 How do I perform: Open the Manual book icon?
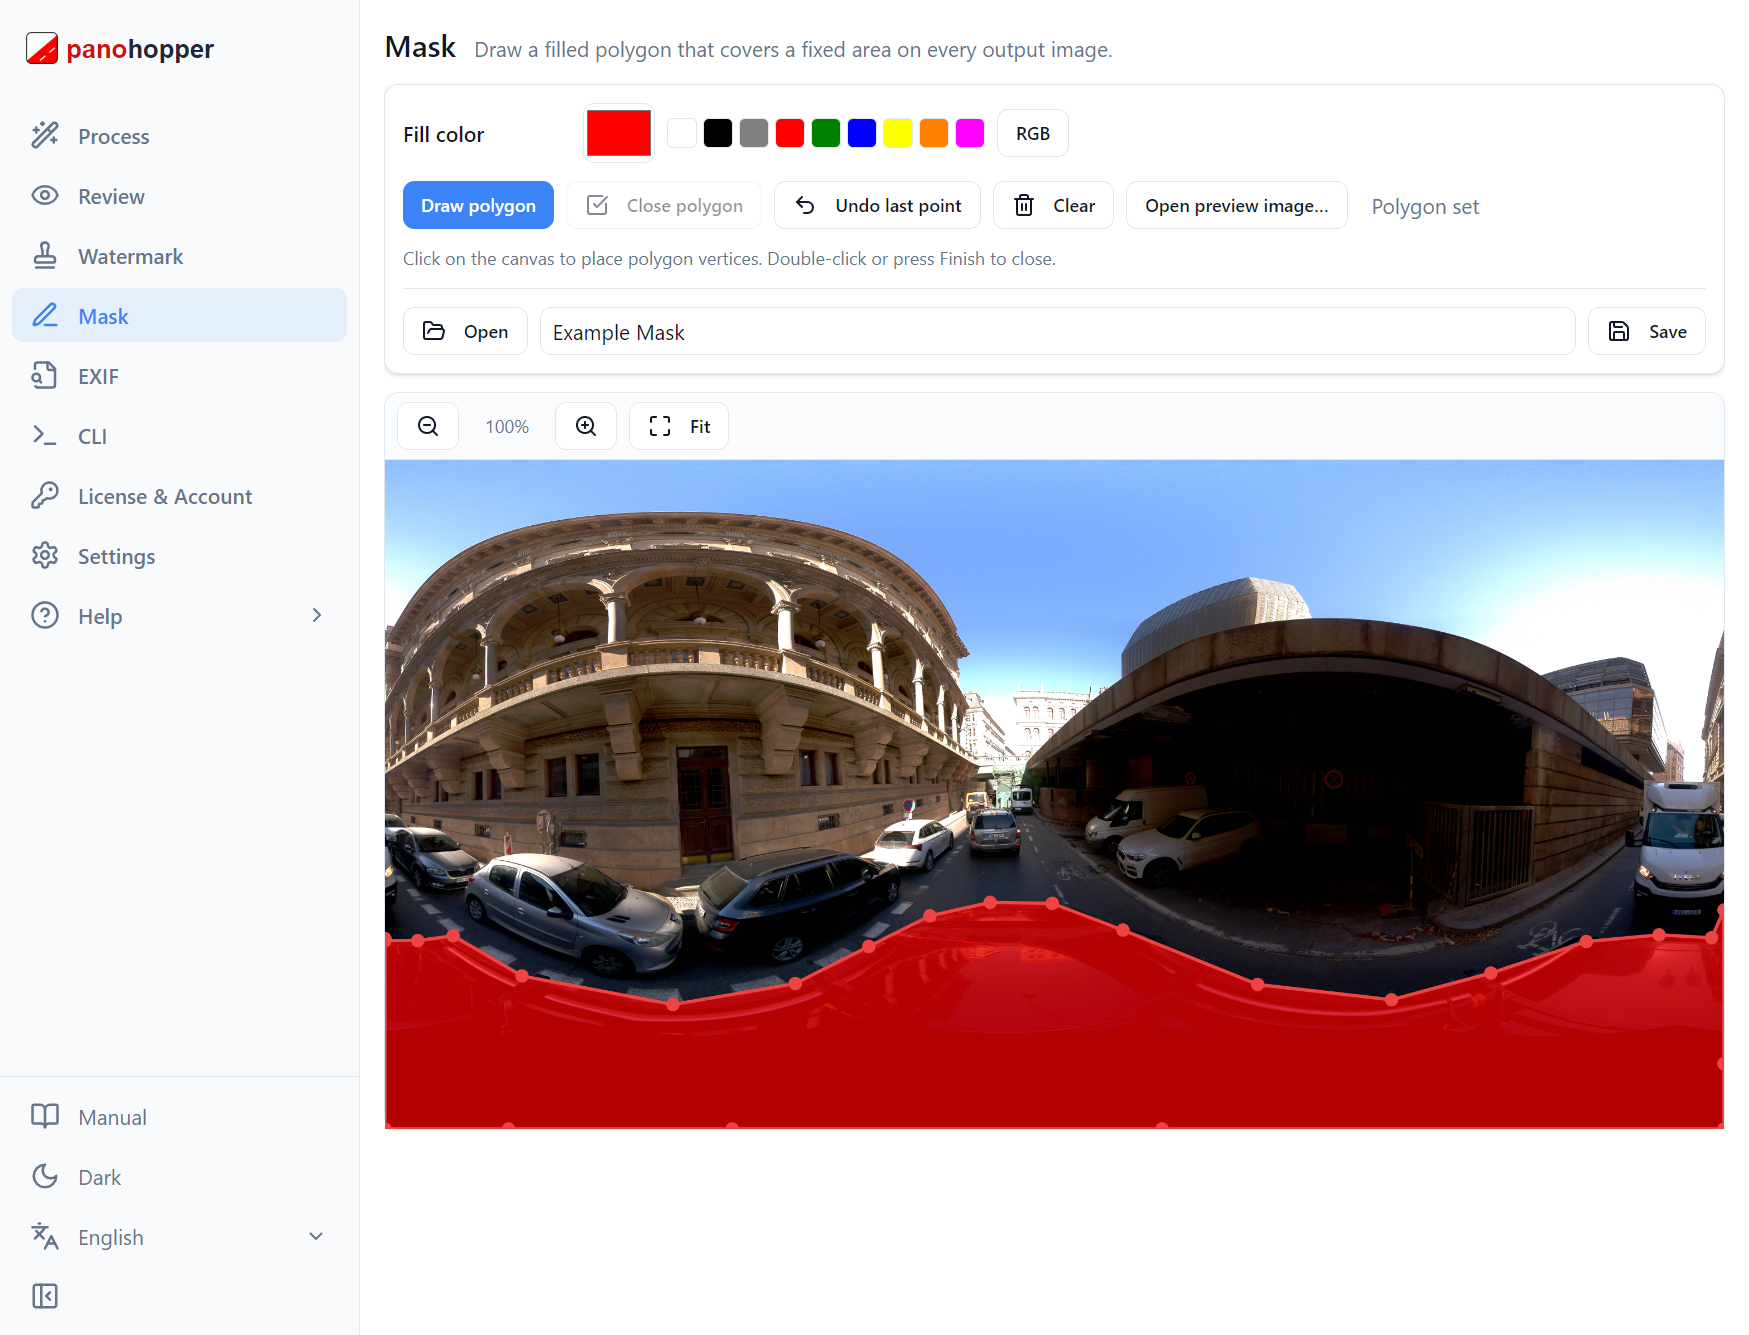pyautogui.click(x=45, y=1117)
